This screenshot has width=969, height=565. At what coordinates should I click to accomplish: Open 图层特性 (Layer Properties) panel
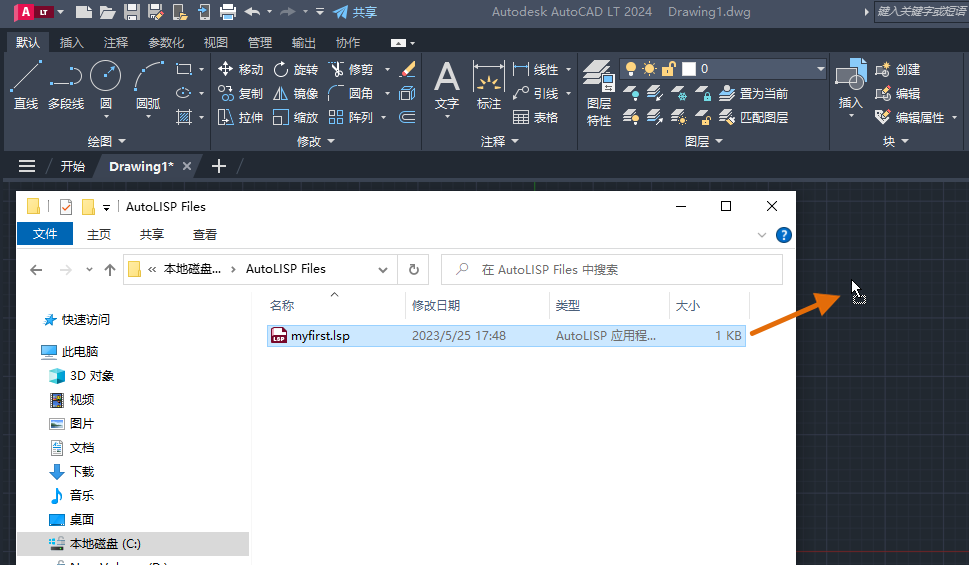(x=599, y=93)
